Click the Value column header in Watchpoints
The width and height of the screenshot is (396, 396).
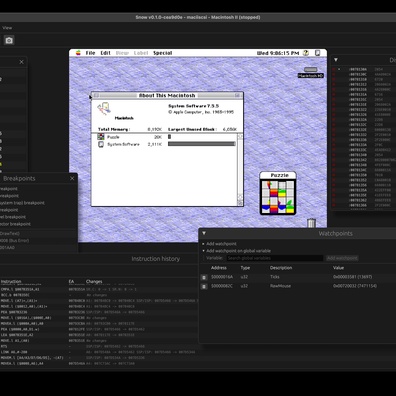[x=338, y=268]
